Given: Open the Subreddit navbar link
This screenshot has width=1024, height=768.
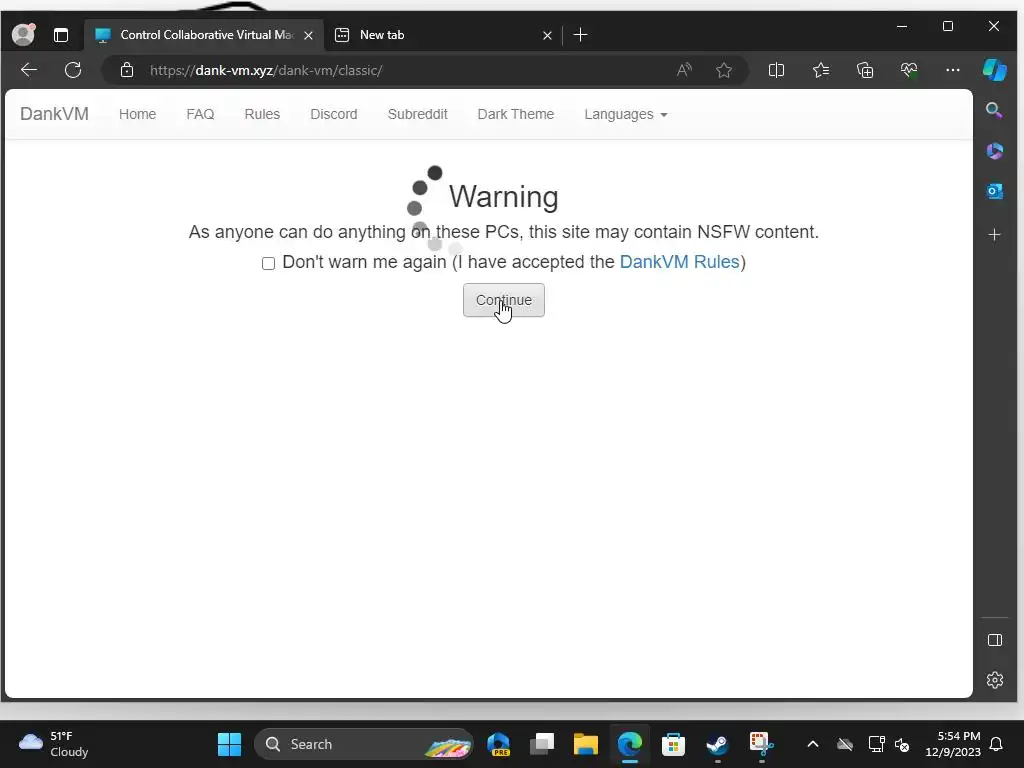Looking at the screenshot, I should (417, 114).
